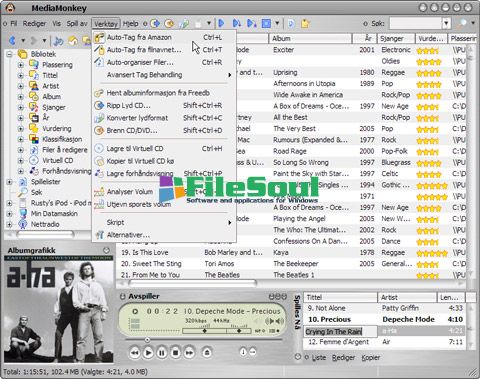This screenshot has width=480, height=379.
Task: Open Alternativer settings entry
Action: [164, 235]
